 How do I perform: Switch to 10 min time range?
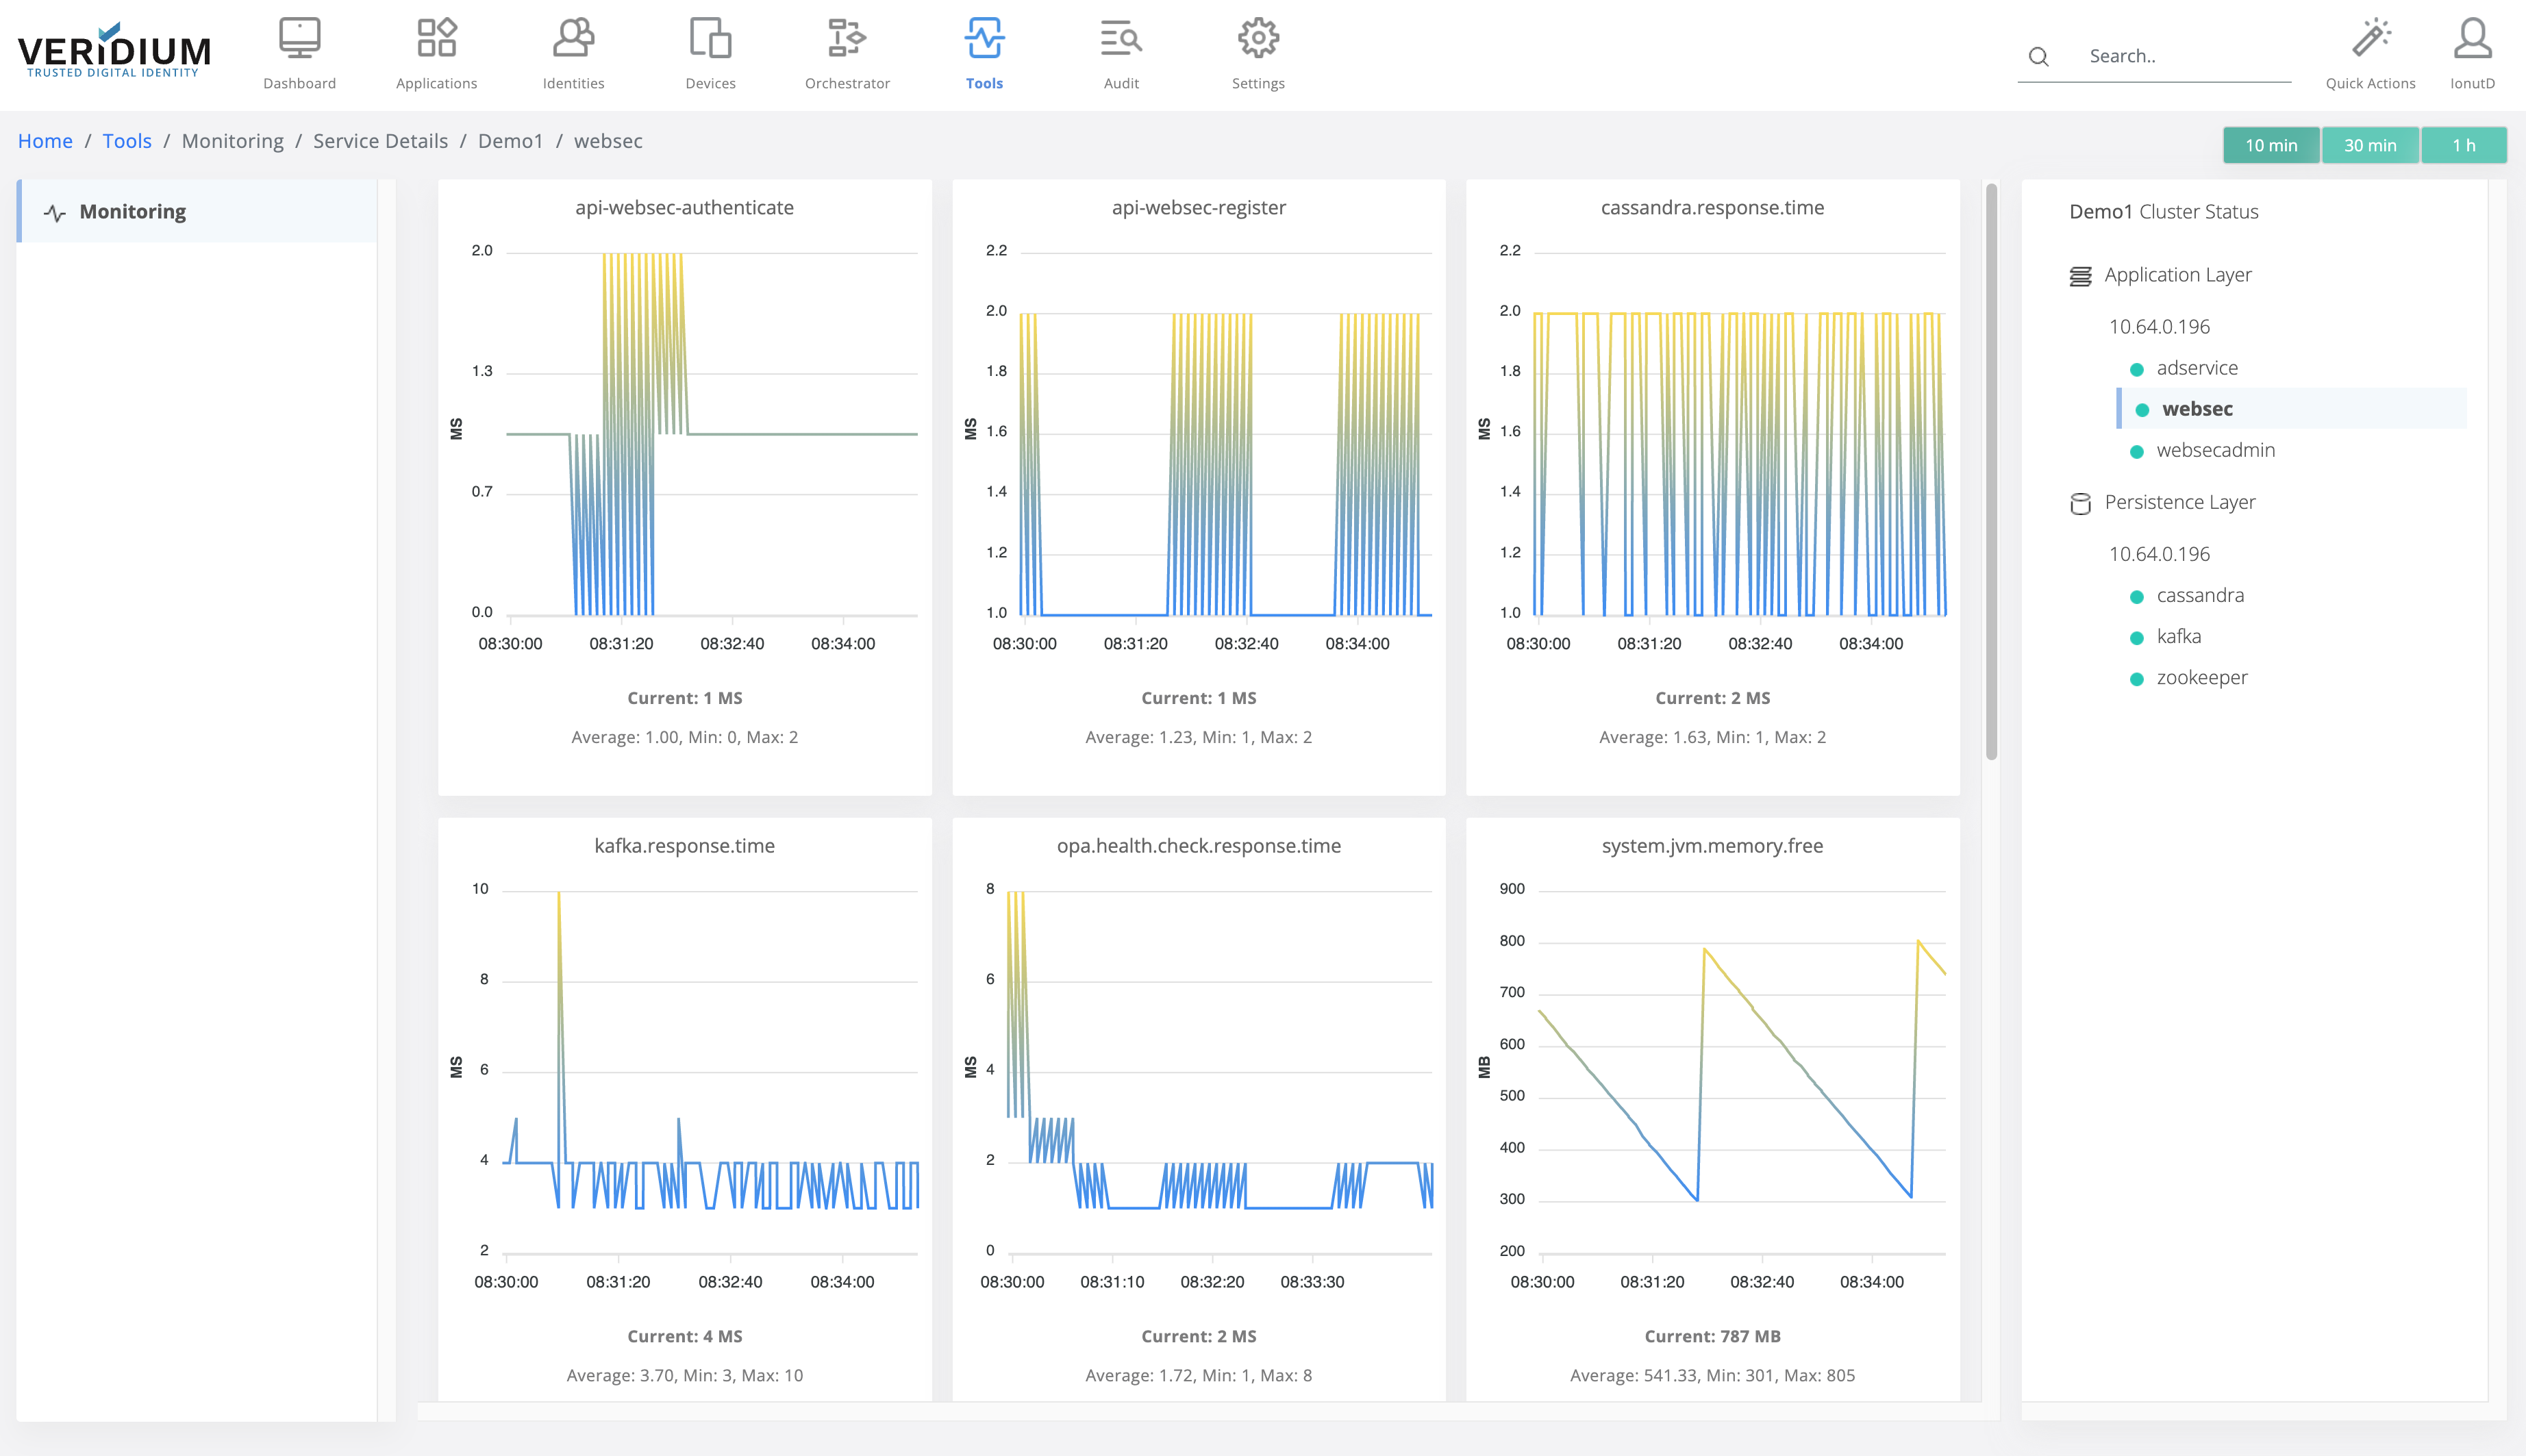click(2270, 145)
